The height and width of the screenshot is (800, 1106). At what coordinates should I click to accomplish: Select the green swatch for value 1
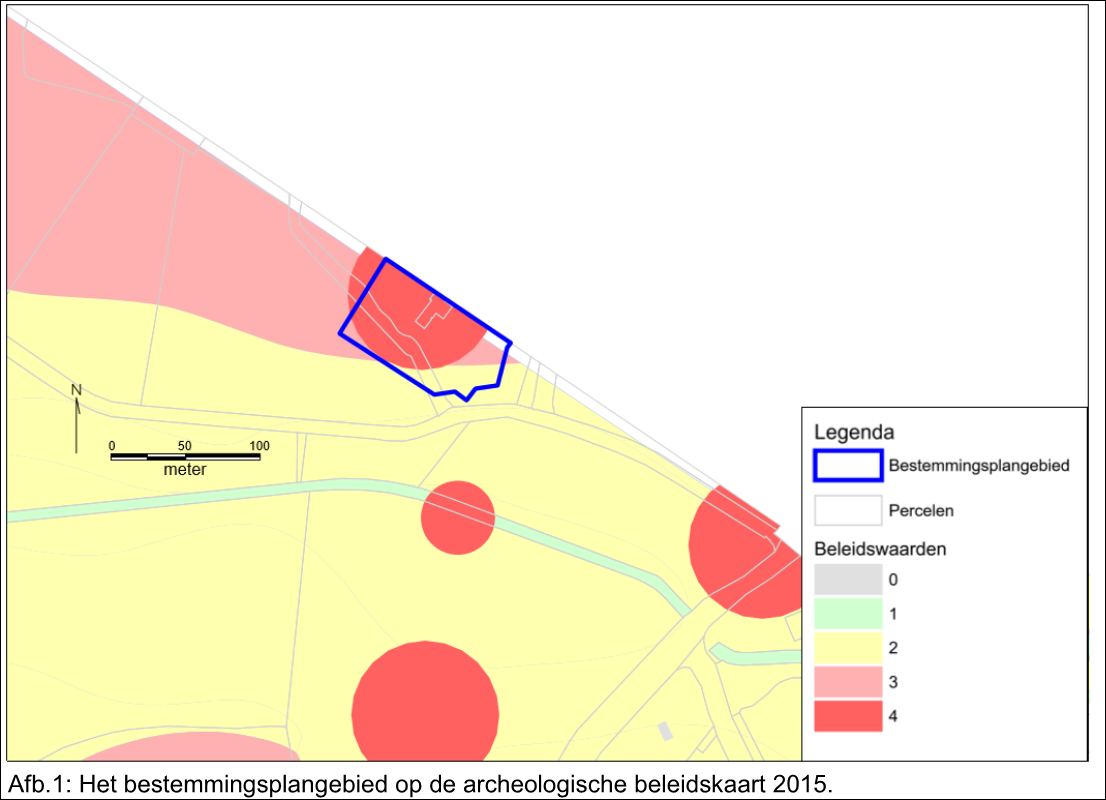click(848, 613)
